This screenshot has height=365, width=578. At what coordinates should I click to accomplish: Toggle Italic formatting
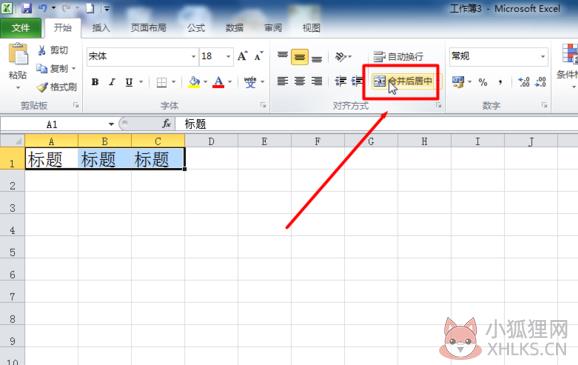click(112, 82)
